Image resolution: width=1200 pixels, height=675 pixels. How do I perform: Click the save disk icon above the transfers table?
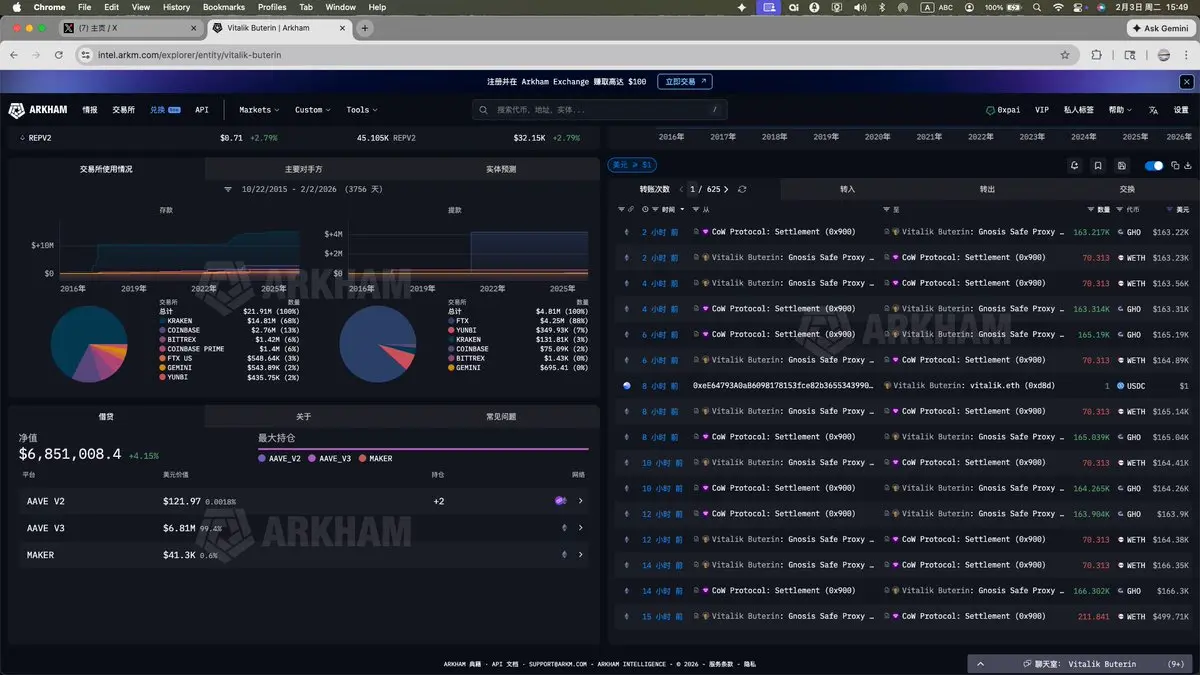coord(1122,166)
